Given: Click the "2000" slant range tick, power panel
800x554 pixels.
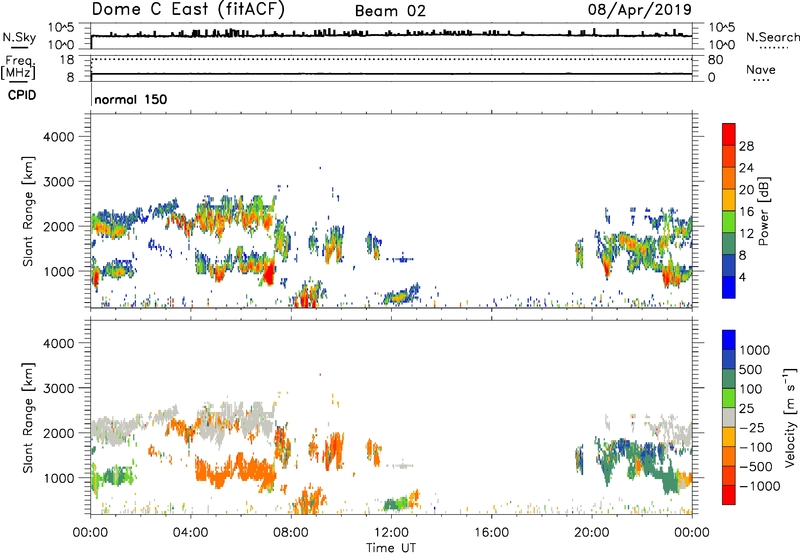Looking at the screenshot, I should coord(59,226).
